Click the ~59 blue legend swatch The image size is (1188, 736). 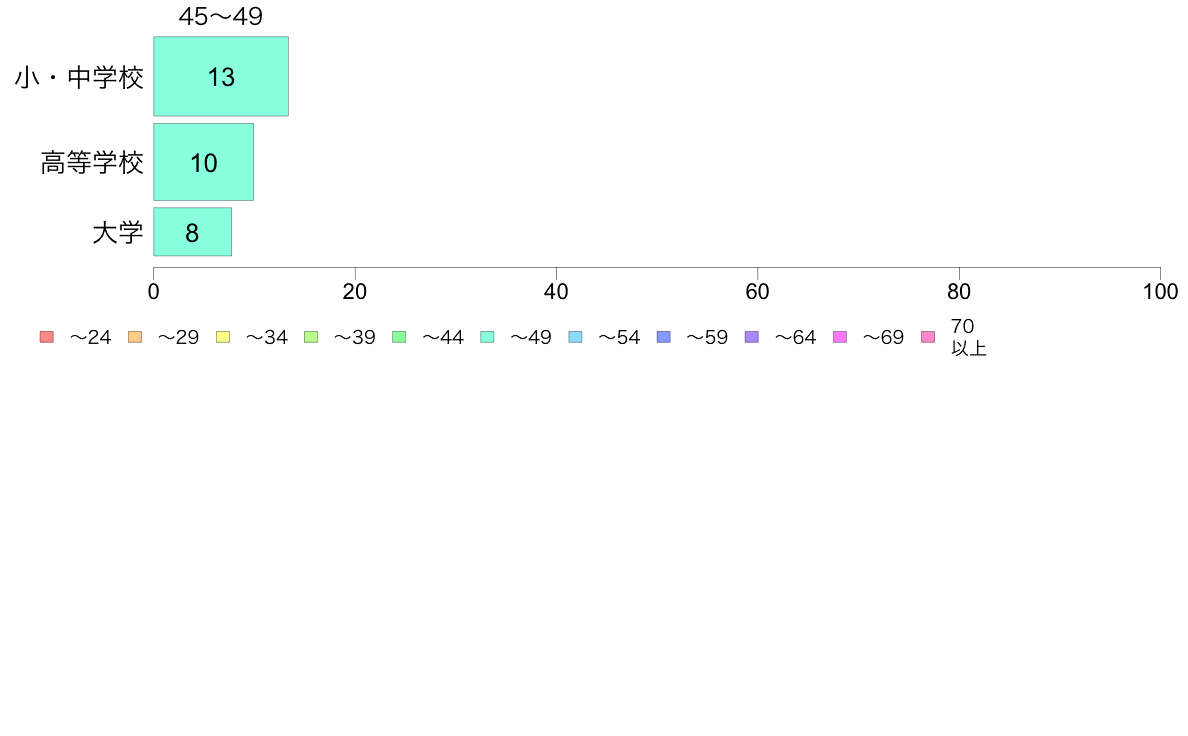click(x=664, y=337)
